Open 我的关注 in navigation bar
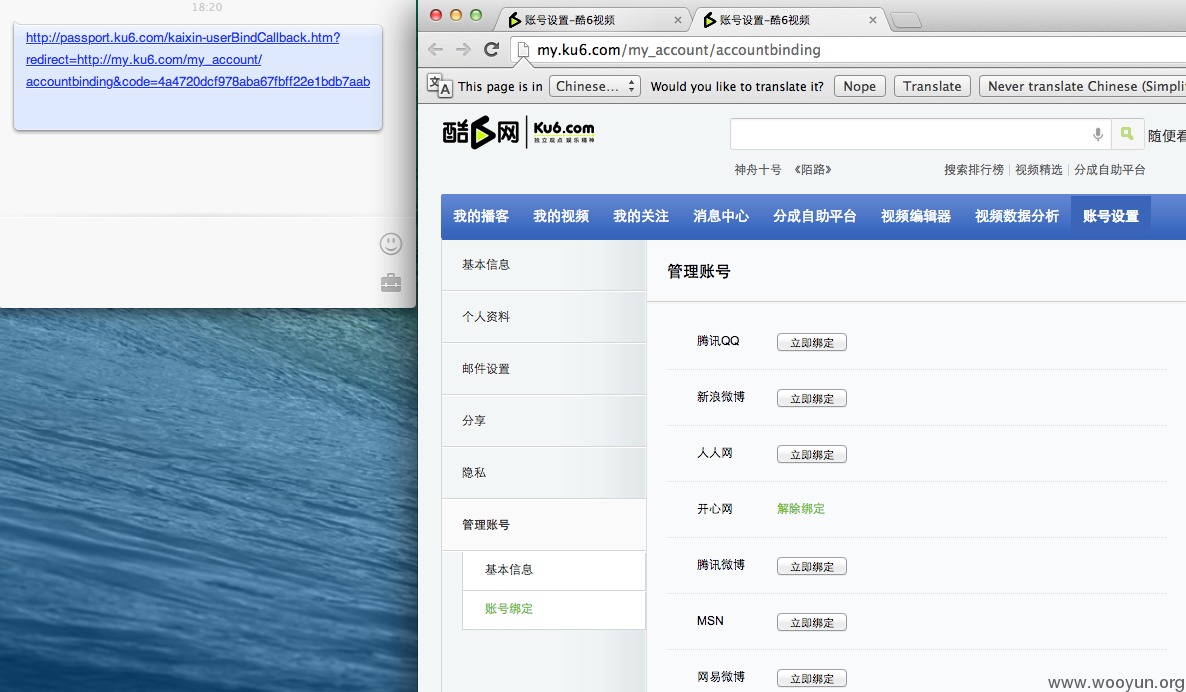This screenshot has height=692, width=1186. [x=641, y=216]
